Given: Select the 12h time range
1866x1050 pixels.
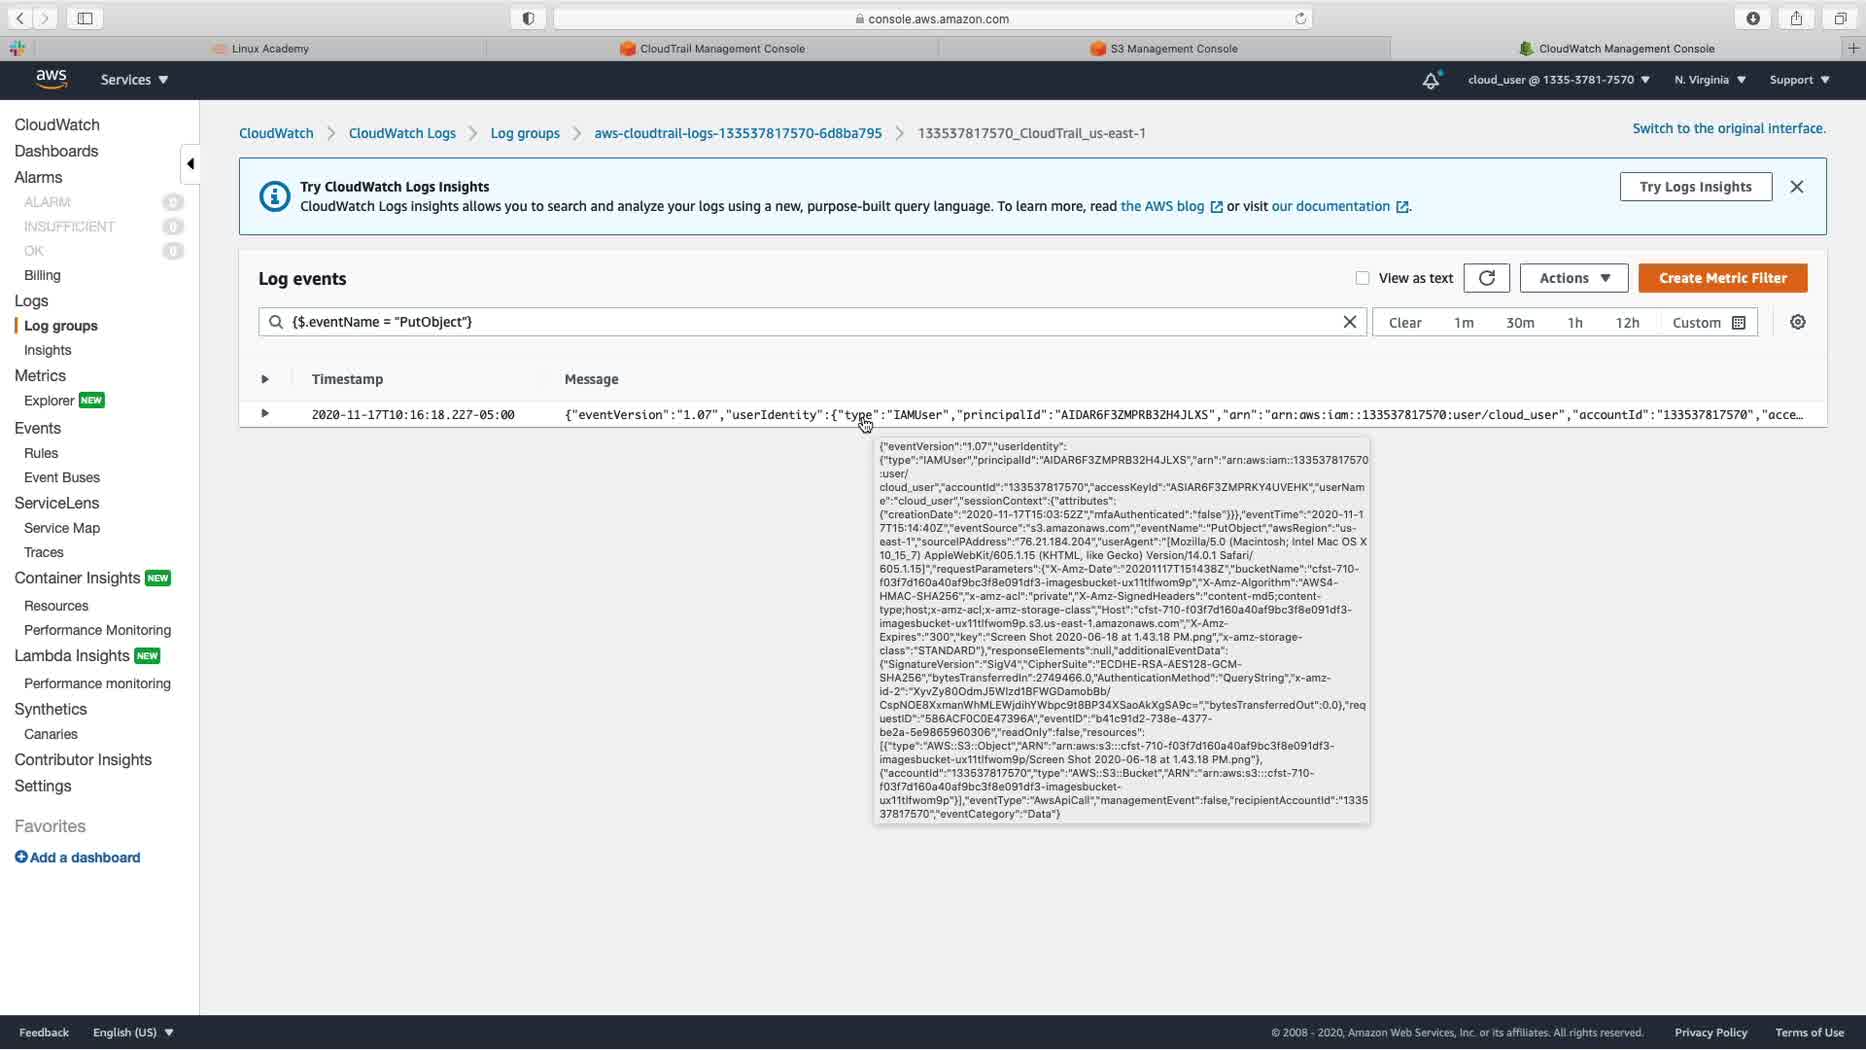Looking at the screenshot, I should [1627, 322].
